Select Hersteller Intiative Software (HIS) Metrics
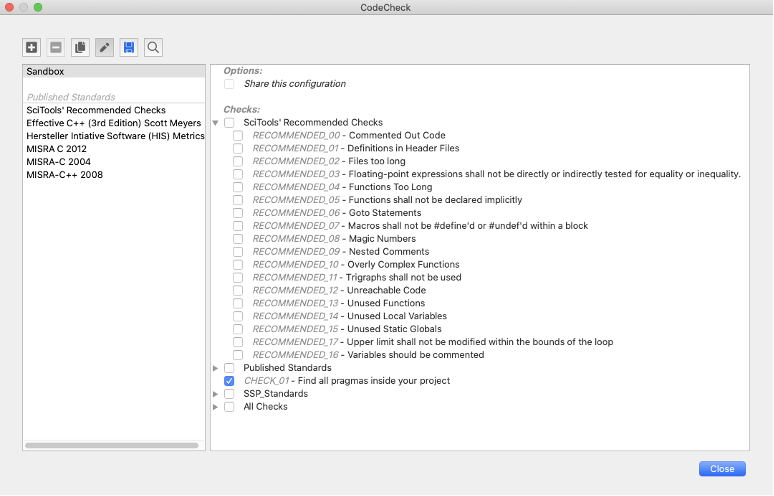The height and width of the screenshot is (496, 774). pyautogui.click(x=114, y=136)
